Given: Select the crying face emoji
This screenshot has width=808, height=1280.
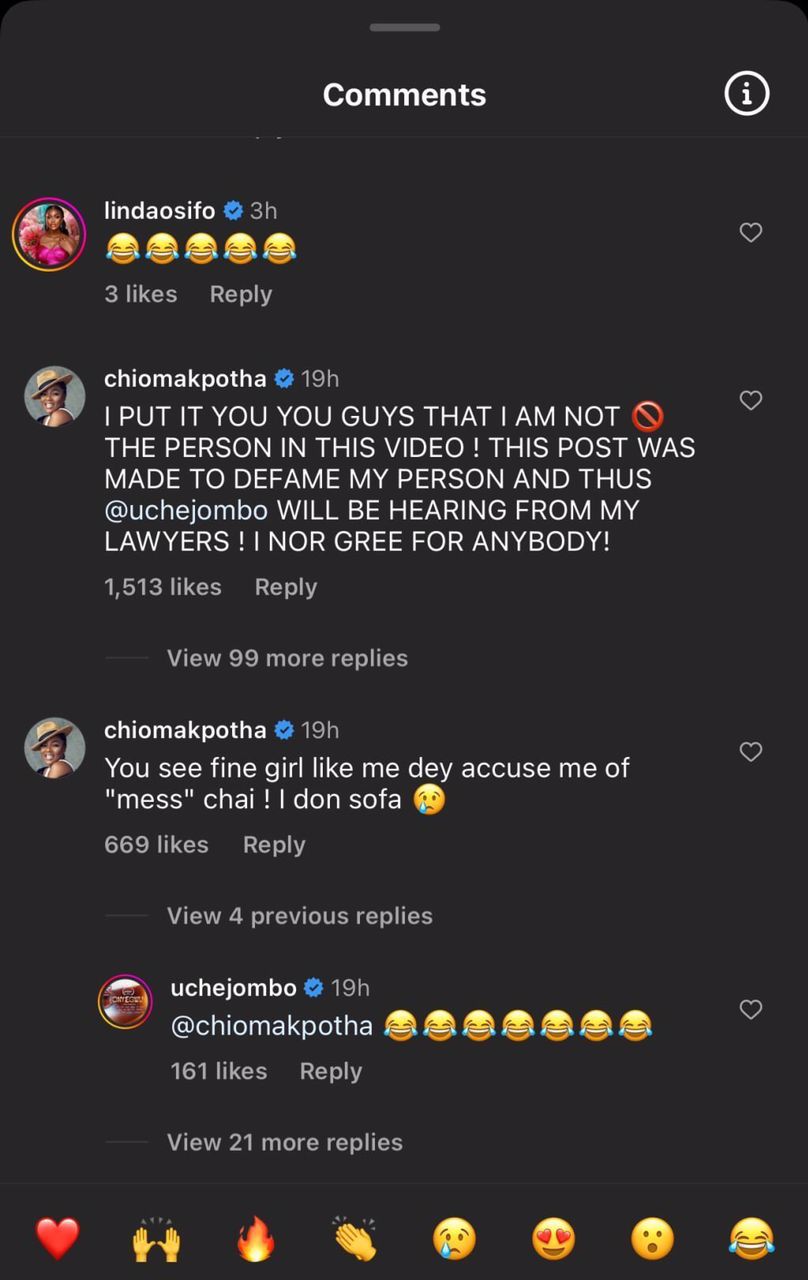Looking at the screenshot, I should pyautogui.click(x=453, y=1241).
